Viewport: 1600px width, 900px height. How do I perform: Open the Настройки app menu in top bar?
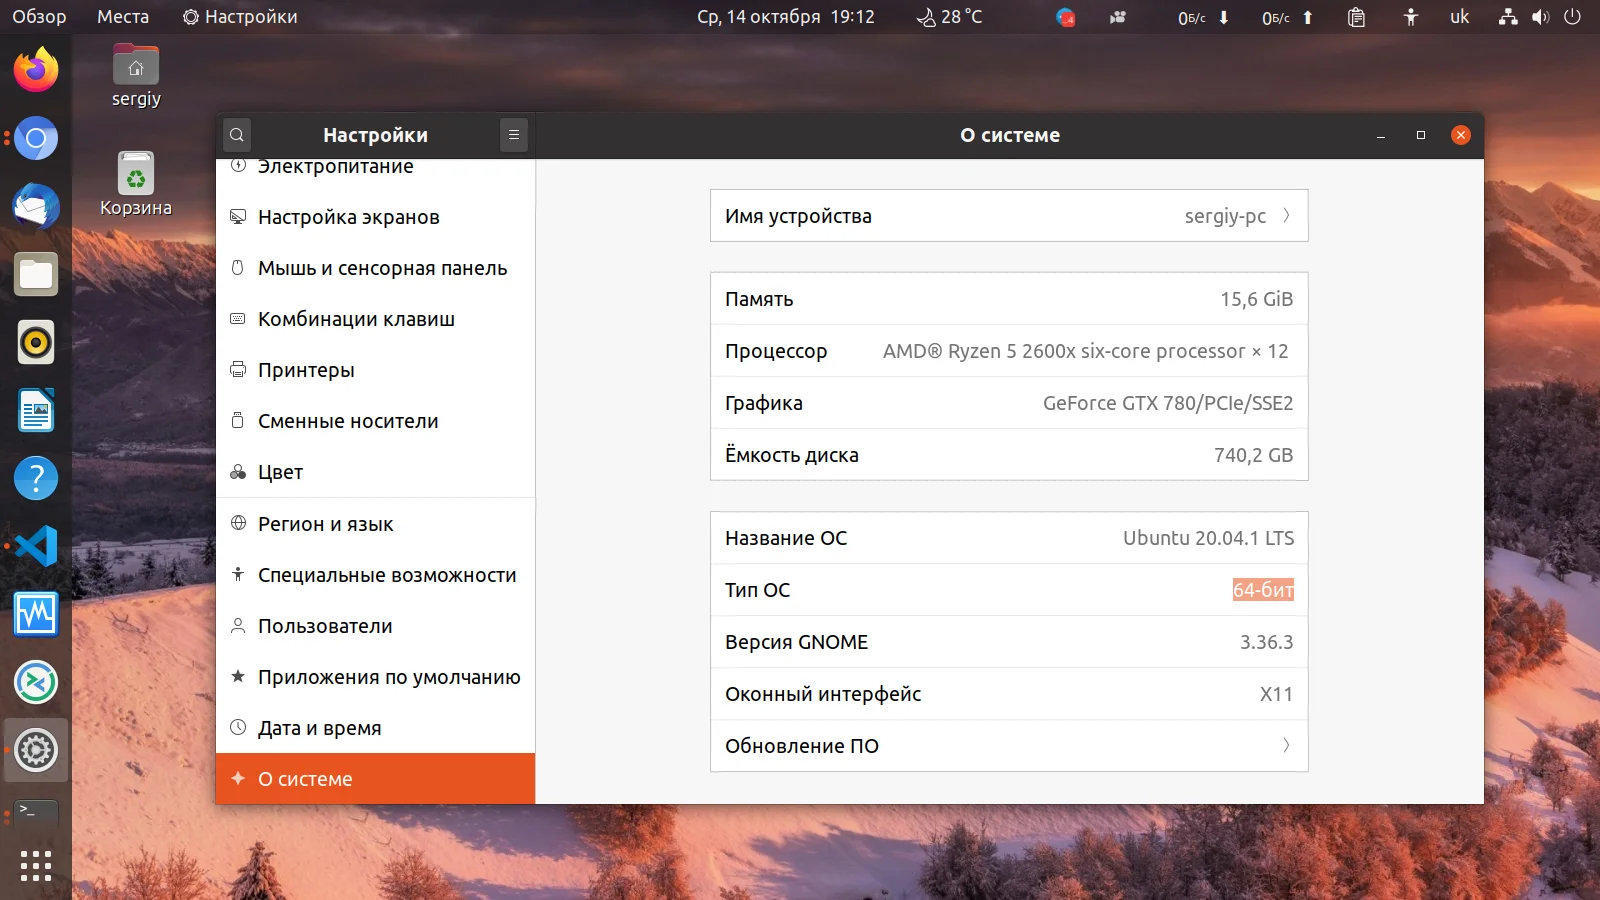(240, 17)
